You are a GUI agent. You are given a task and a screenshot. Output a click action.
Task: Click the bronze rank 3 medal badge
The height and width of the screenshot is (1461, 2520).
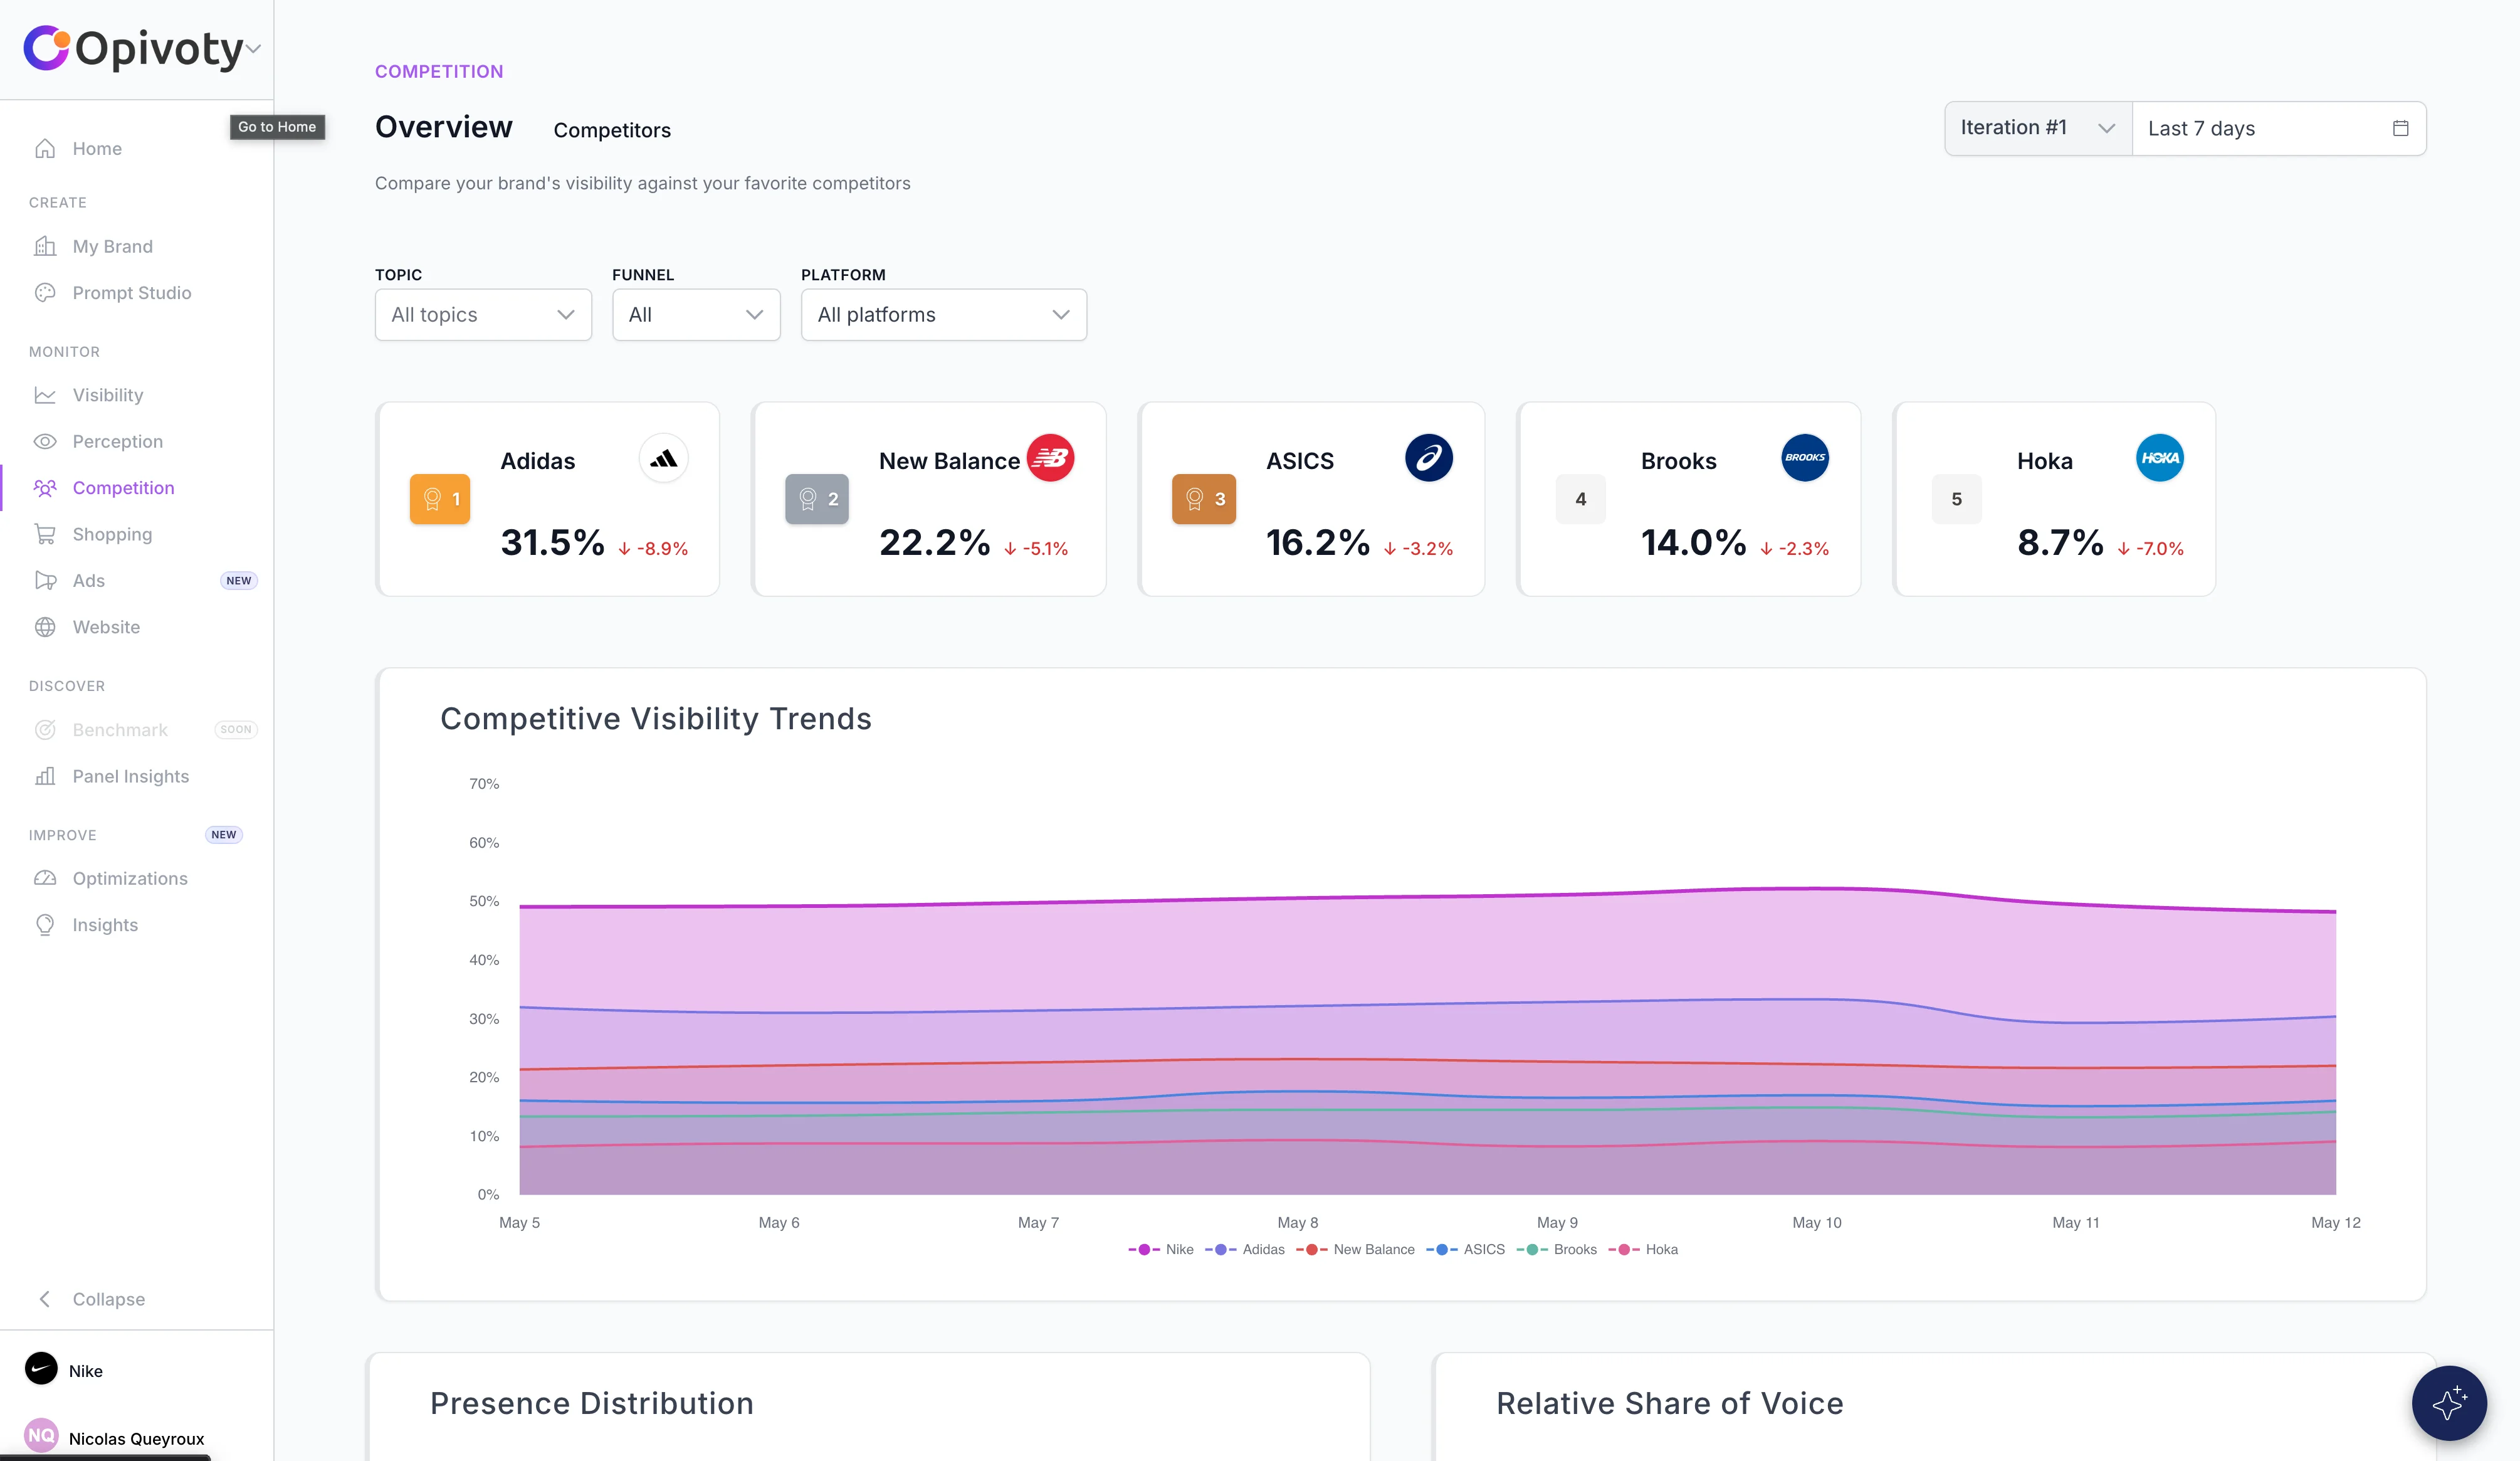[1204, 499]
